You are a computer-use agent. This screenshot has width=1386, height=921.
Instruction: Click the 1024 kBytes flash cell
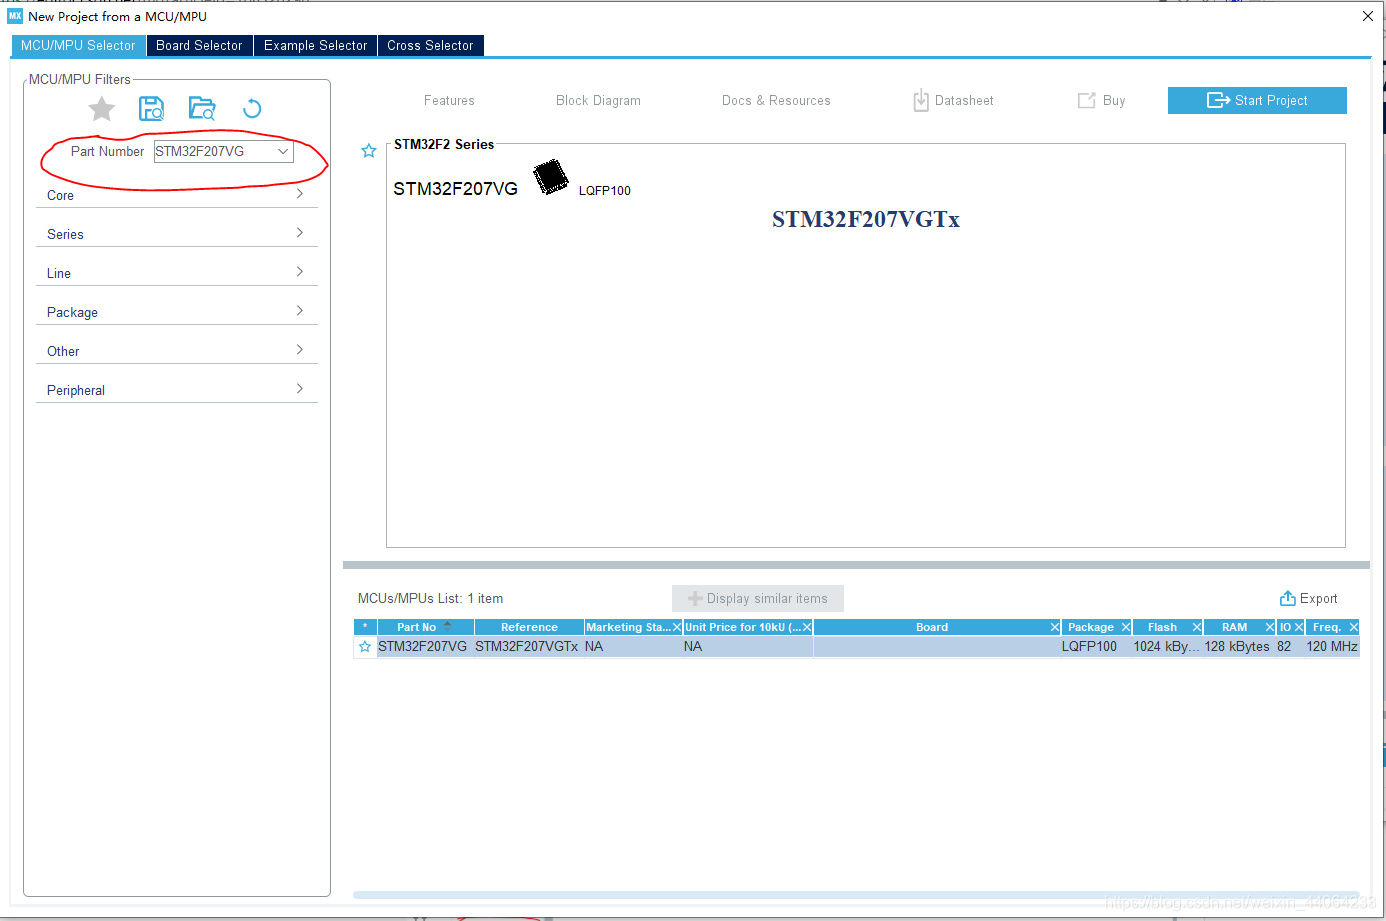[x=1166, y=647]
